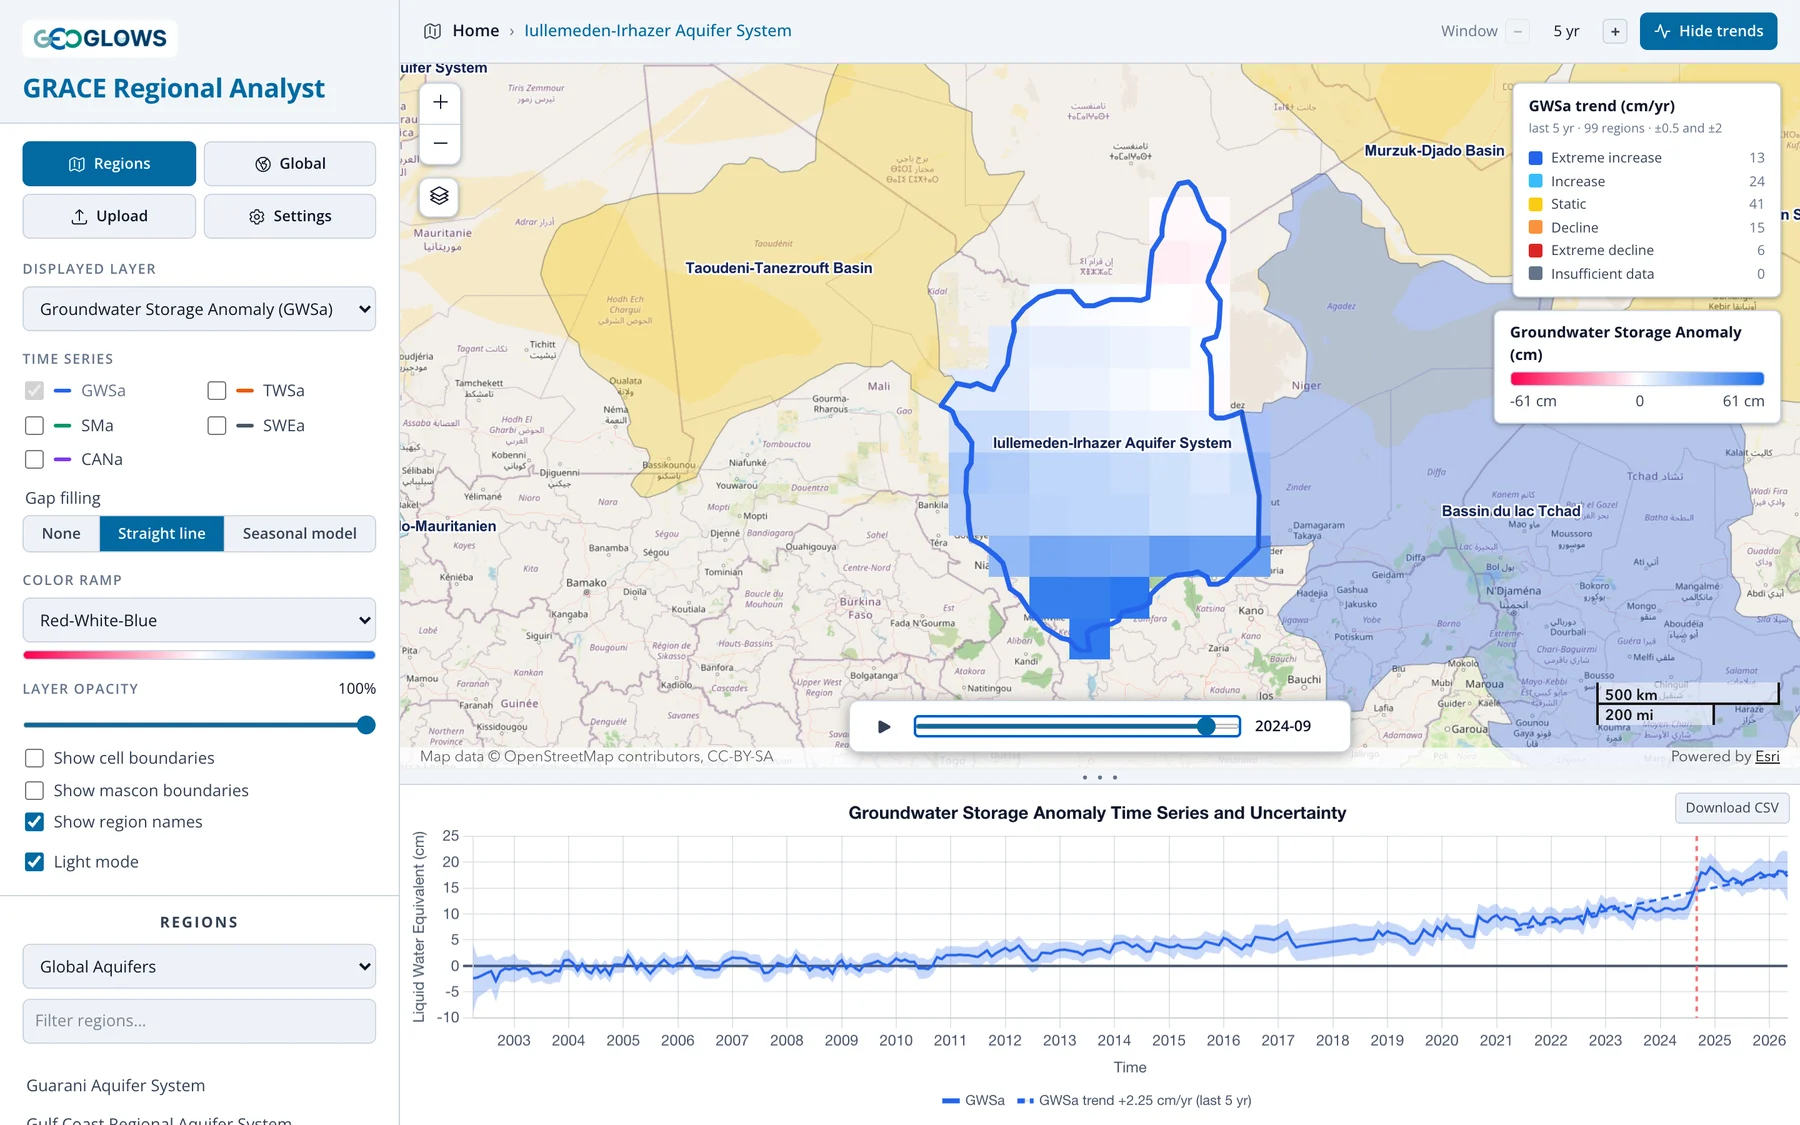Image resolution: width=1800 pixels, height=1125 pixels.
Task: Download the time series CSV
Action: [x=1732, y=807]
